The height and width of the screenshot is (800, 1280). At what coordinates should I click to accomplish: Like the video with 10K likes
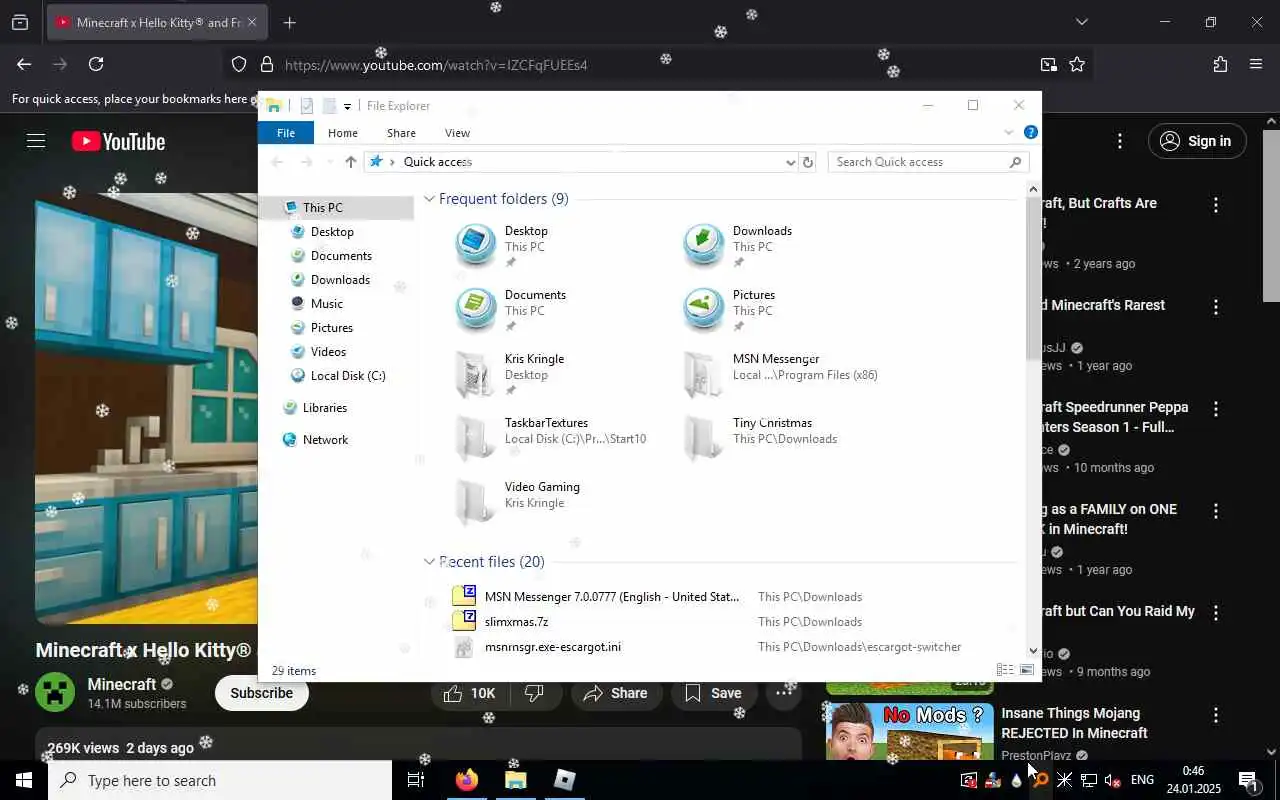coord(470,693)
